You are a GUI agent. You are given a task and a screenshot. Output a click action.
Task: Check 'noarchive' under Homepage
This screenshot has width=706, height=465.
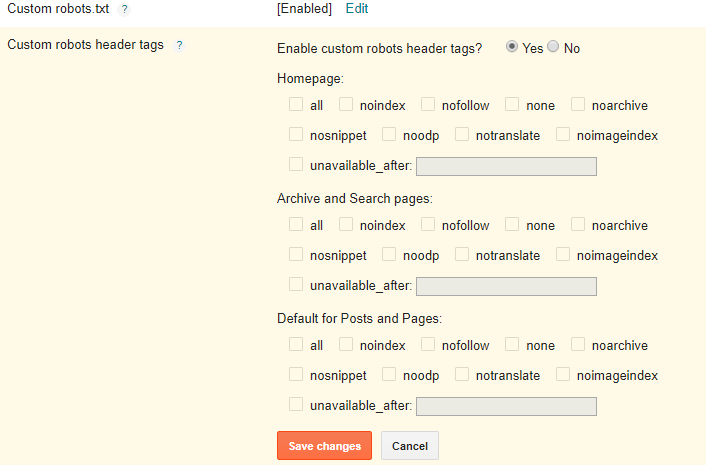pyautogui.click(x=578, y=104)
